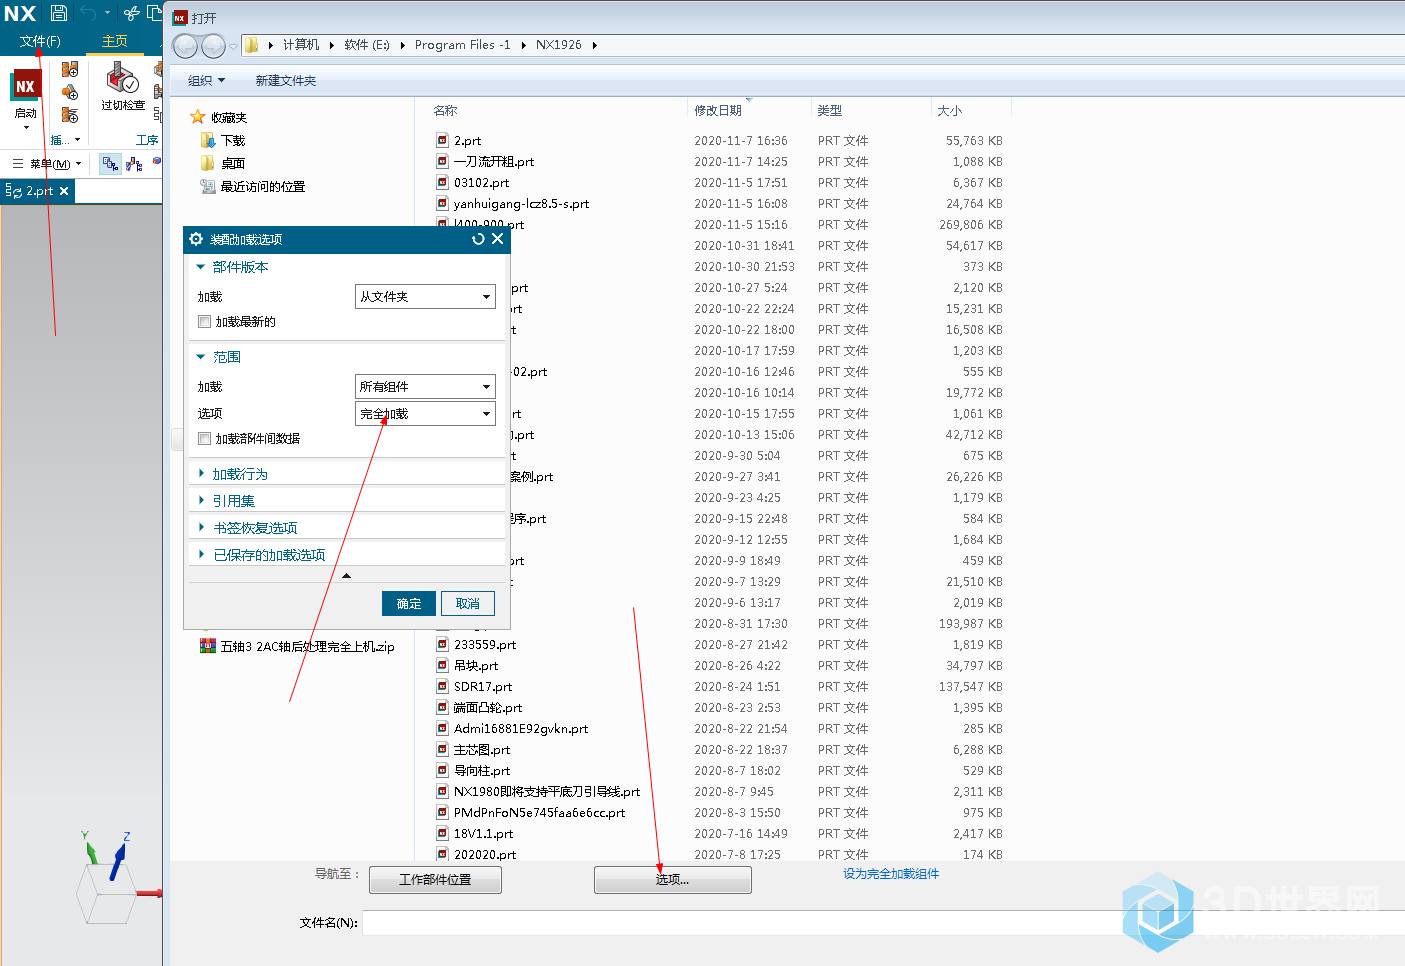Switch to the 主页 ribbon tab
This screenshot has width=1405, height=966.
coord(115,41)
